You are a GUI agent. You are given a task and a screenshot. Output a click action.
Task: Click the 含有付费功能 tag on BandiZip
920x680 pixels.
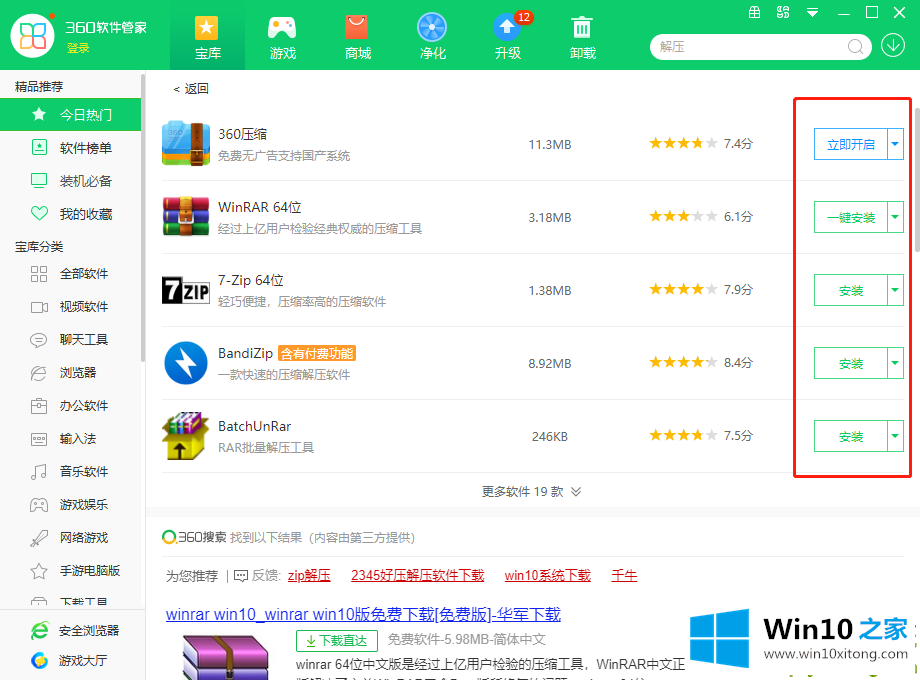tap(317, 354)
